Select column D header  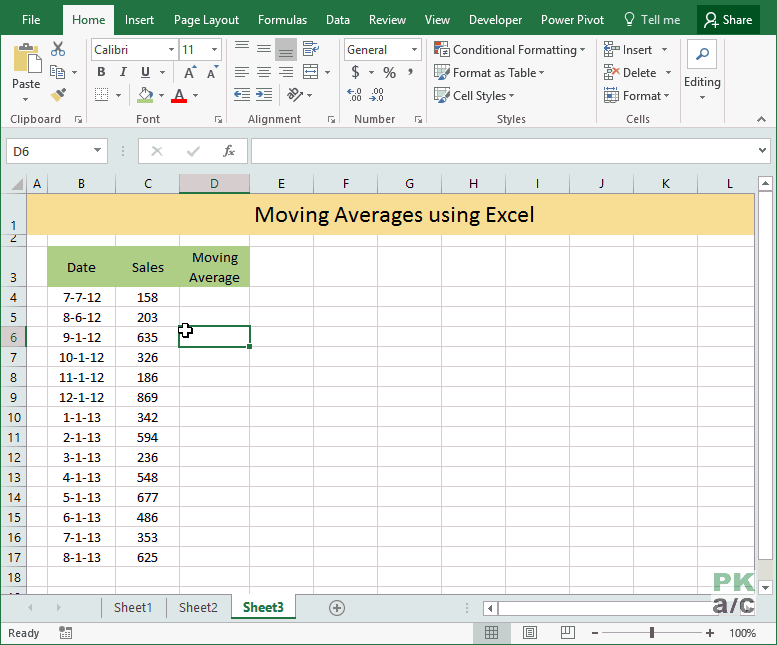pos(214,184)
